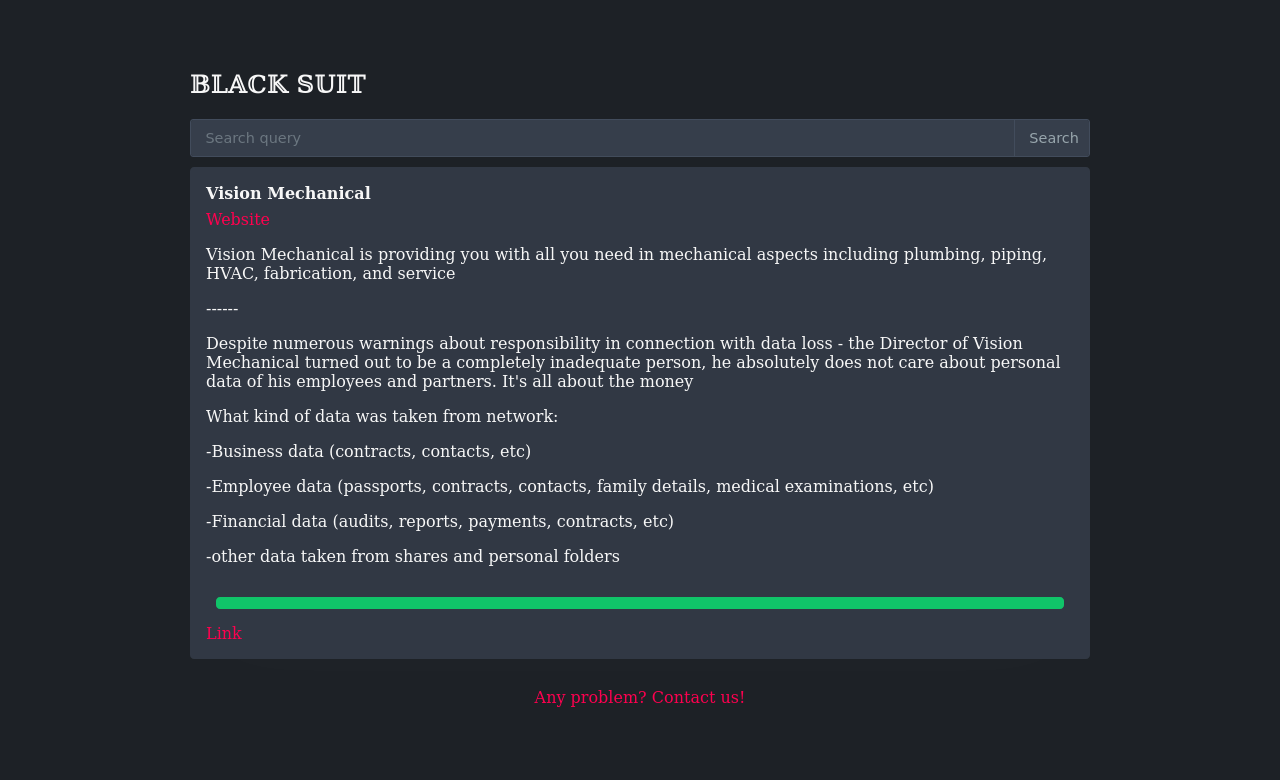This screenshot has width=1280, height=780.
Task: Click the green progress bar
Action: (640, 603)
